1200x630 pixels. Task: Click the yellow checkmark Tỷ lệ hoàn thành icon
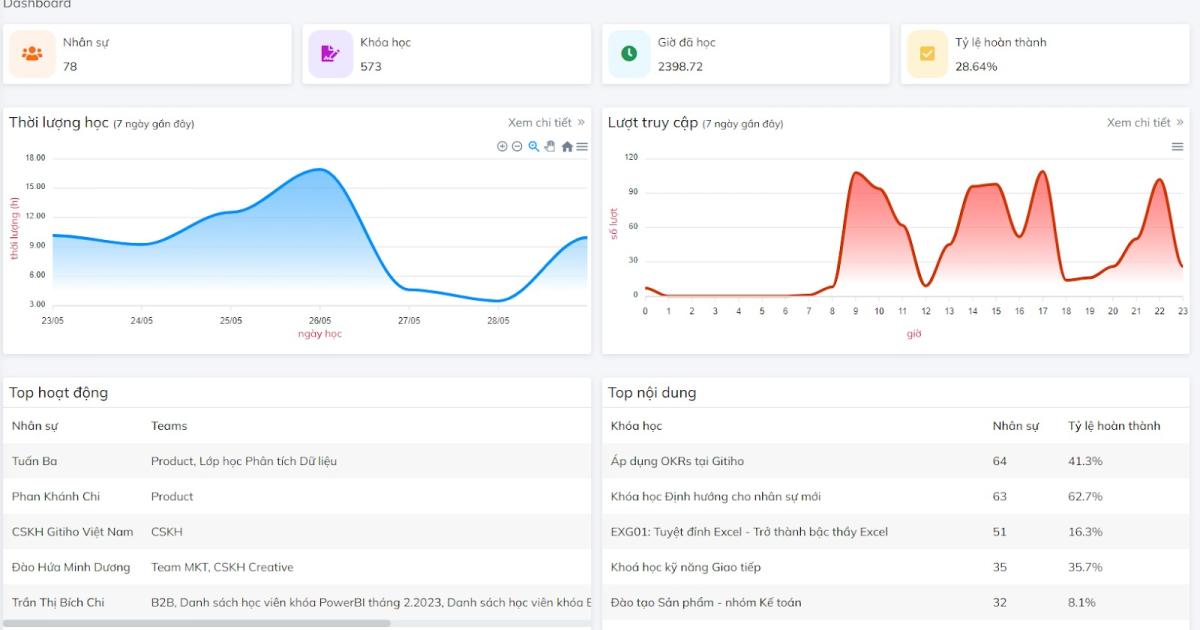[927, 54]
